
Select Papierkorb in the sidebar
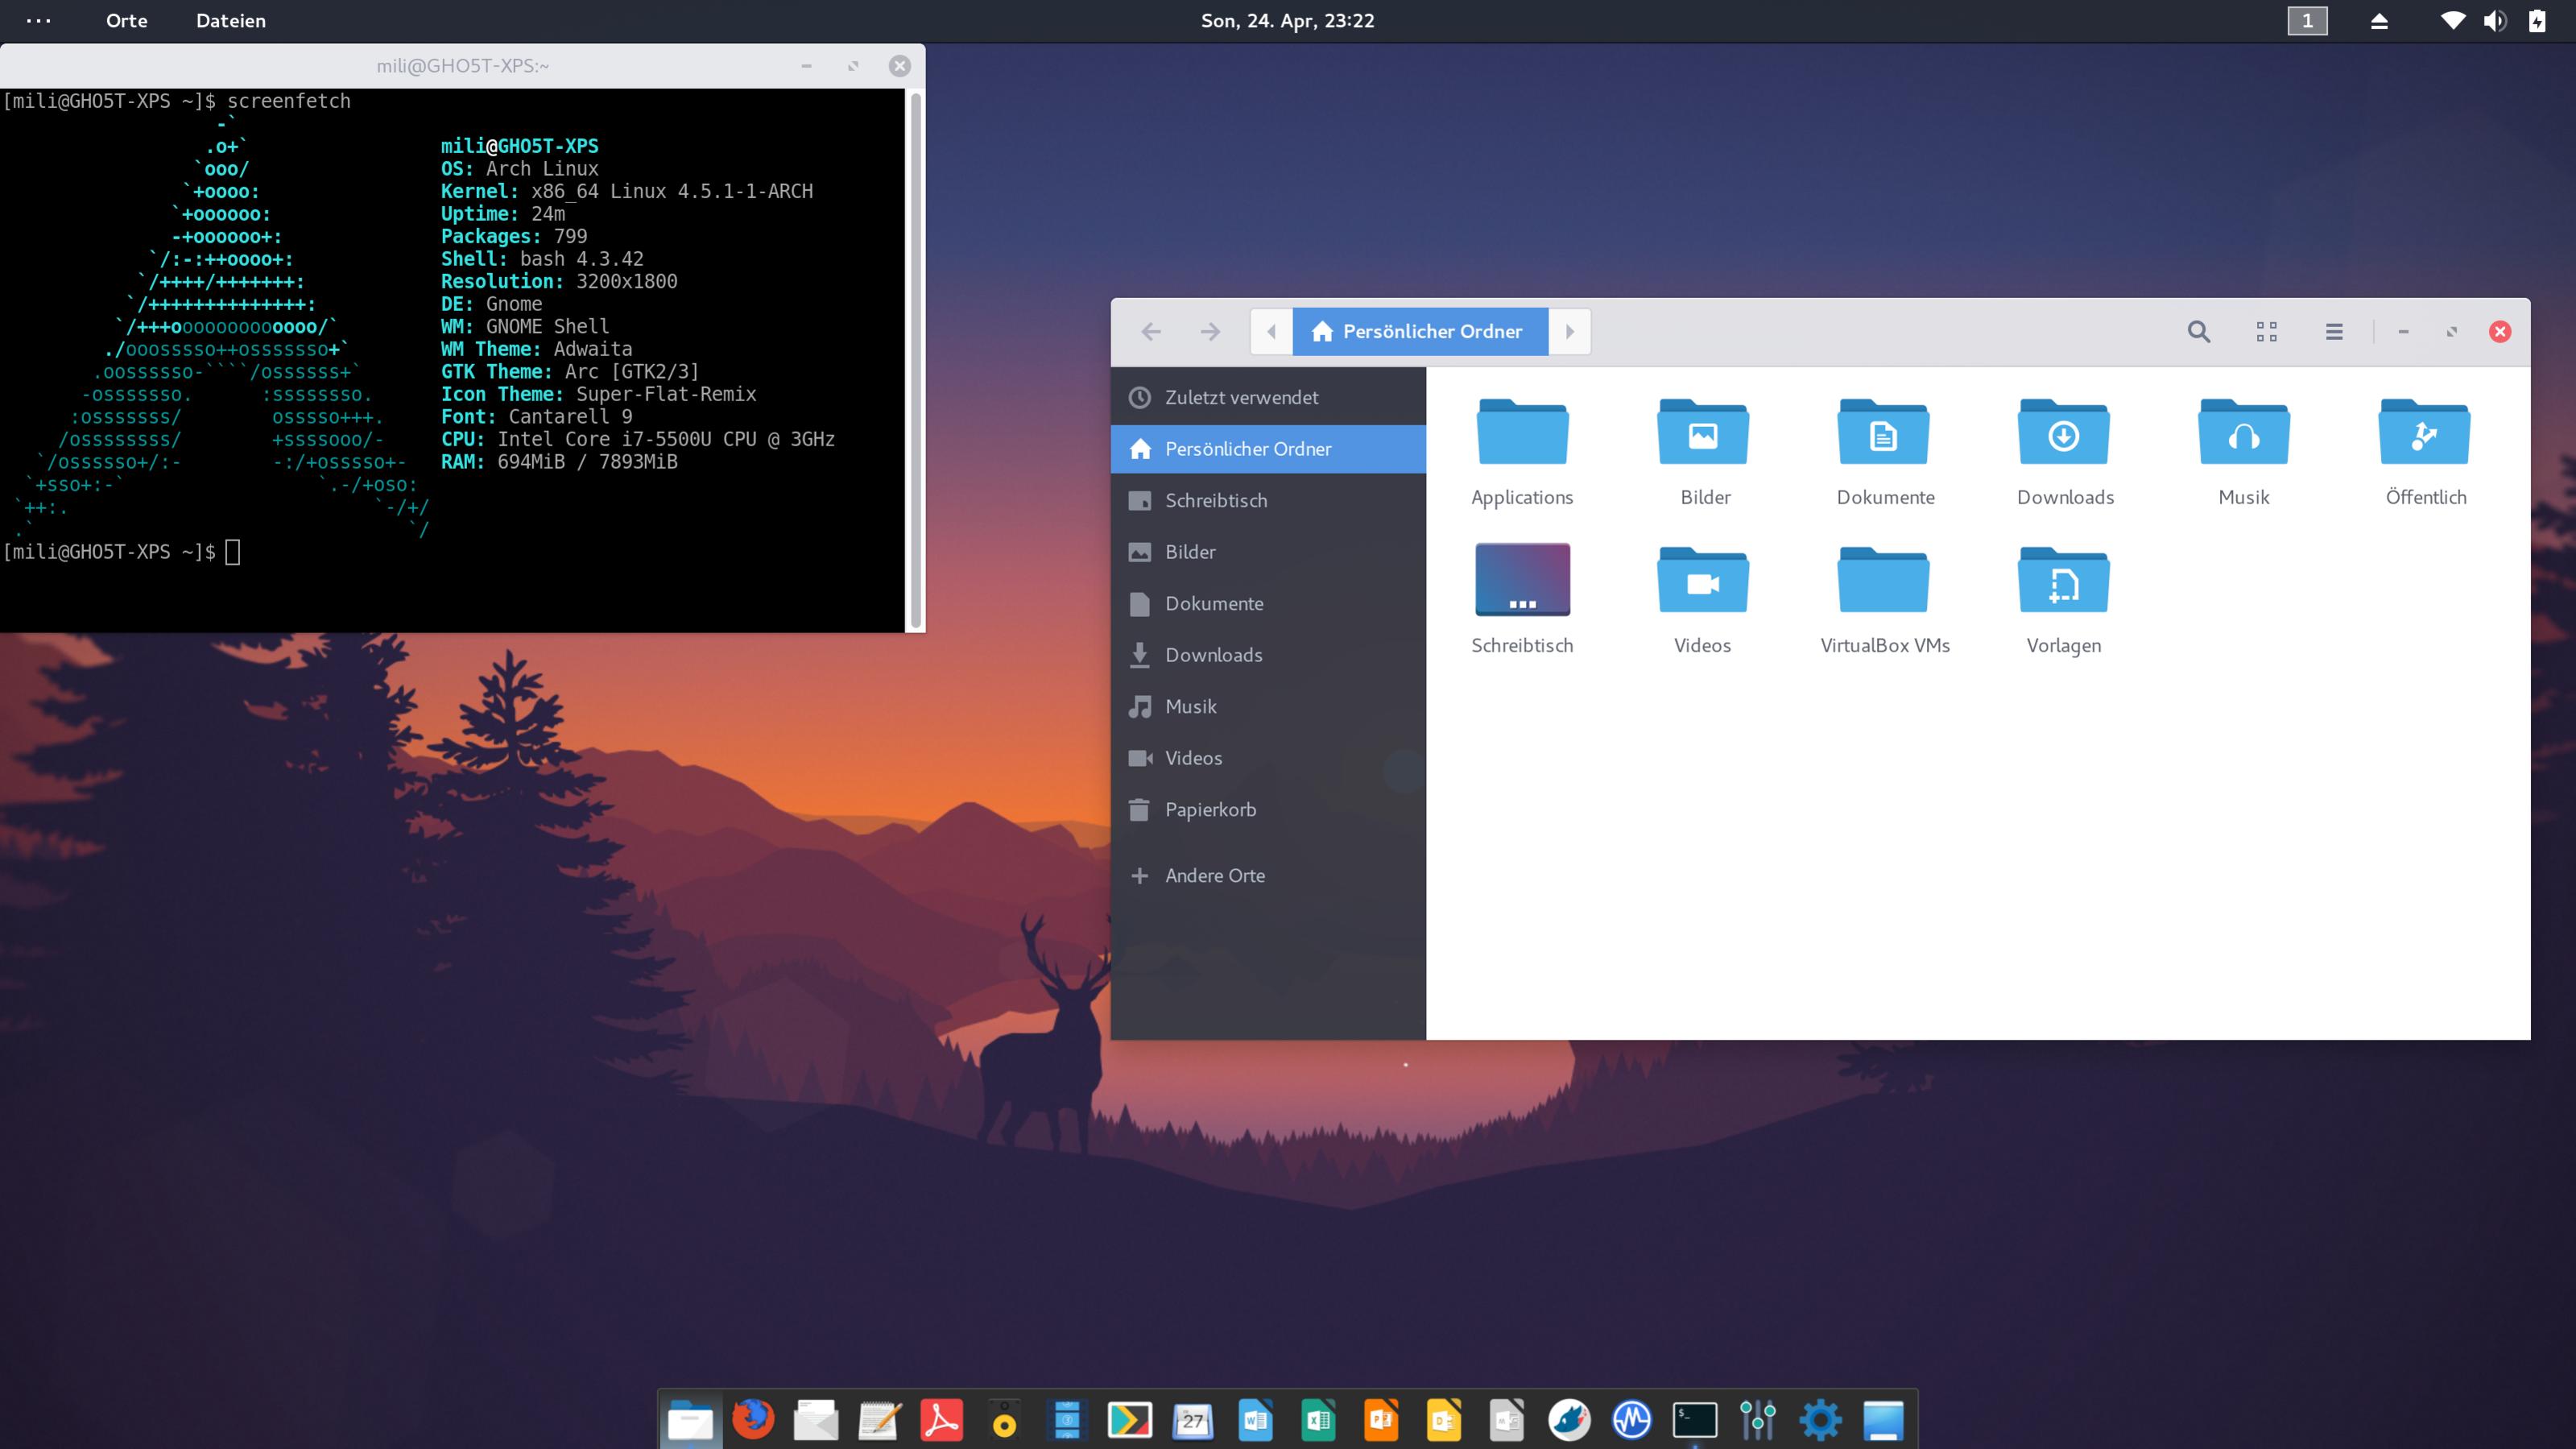click(x=1210, y=810)
